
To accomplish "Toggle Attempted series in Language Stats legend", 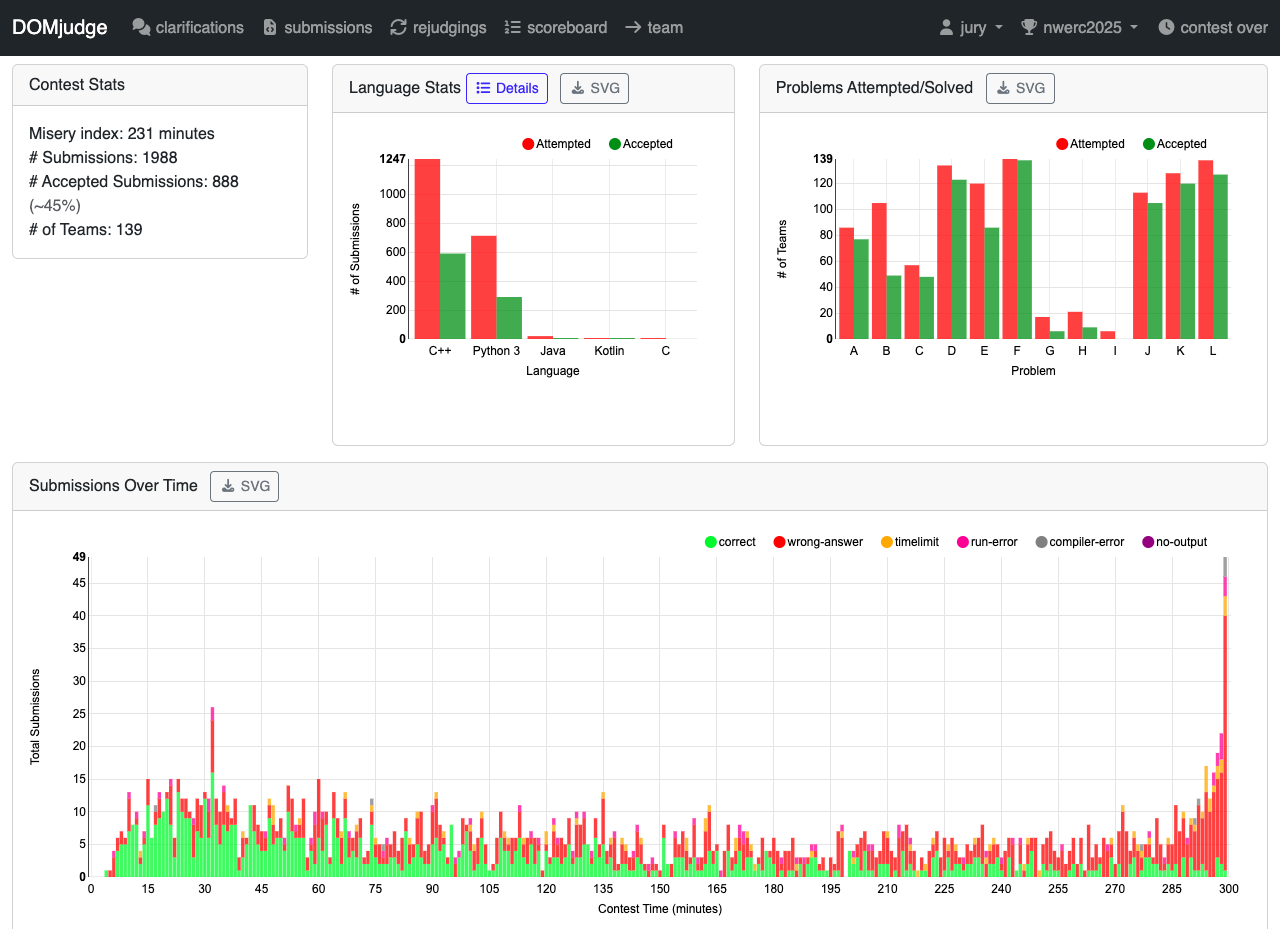I will 557,144.
